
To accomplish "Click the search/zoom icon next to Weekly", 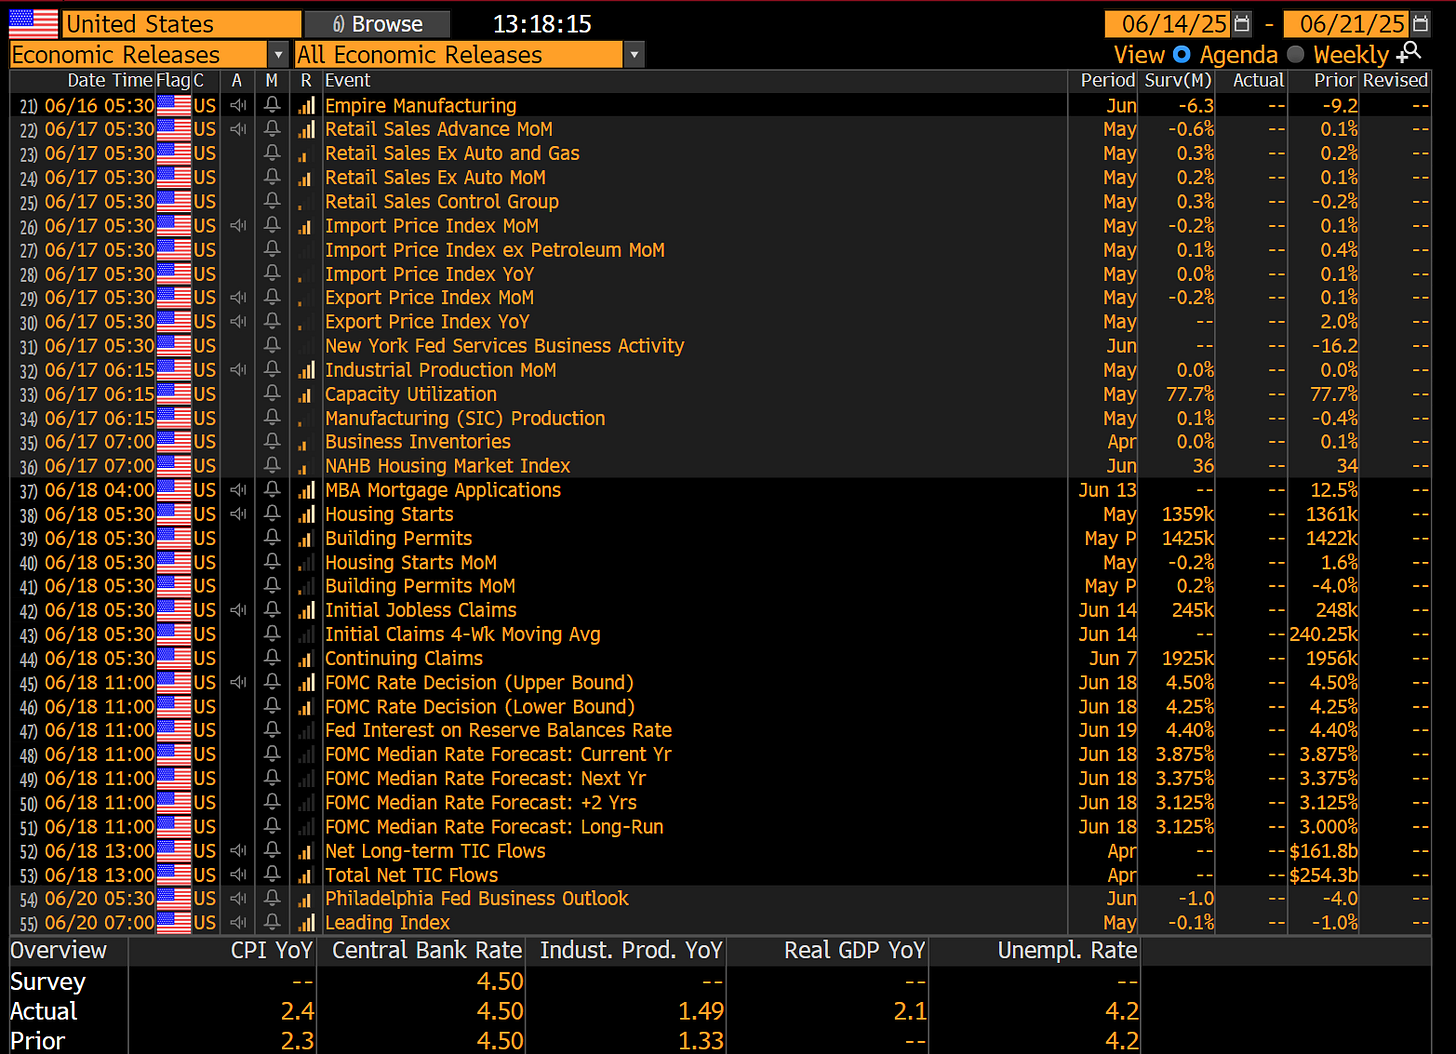I will point(1410,52).
